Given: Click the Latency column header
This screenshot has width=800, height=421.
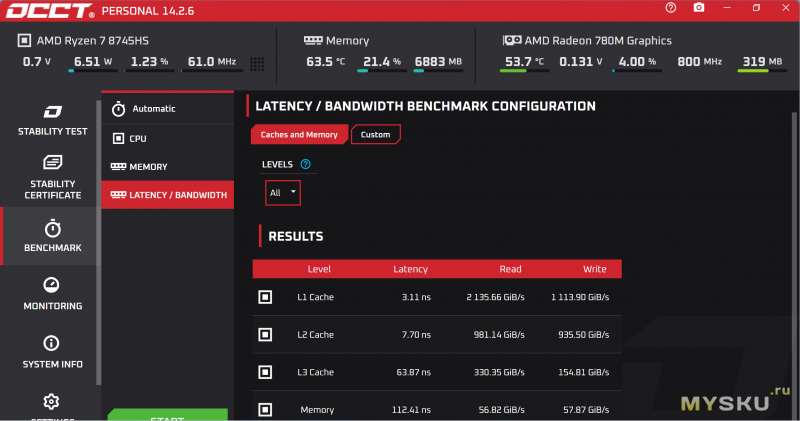Looking at the screenshot, I should click(410, 269).
